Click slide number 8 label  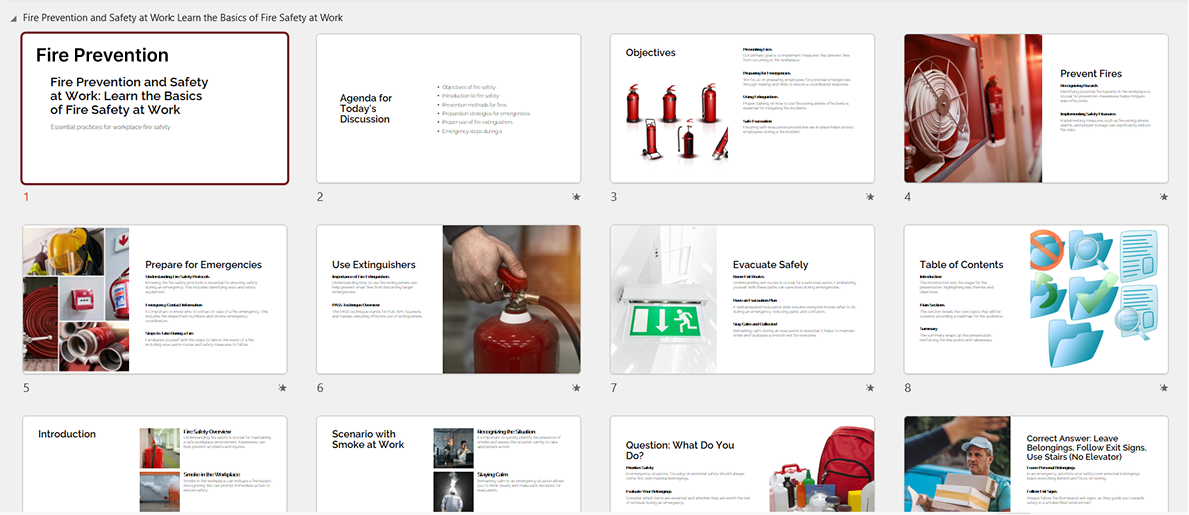click(908, 388)
